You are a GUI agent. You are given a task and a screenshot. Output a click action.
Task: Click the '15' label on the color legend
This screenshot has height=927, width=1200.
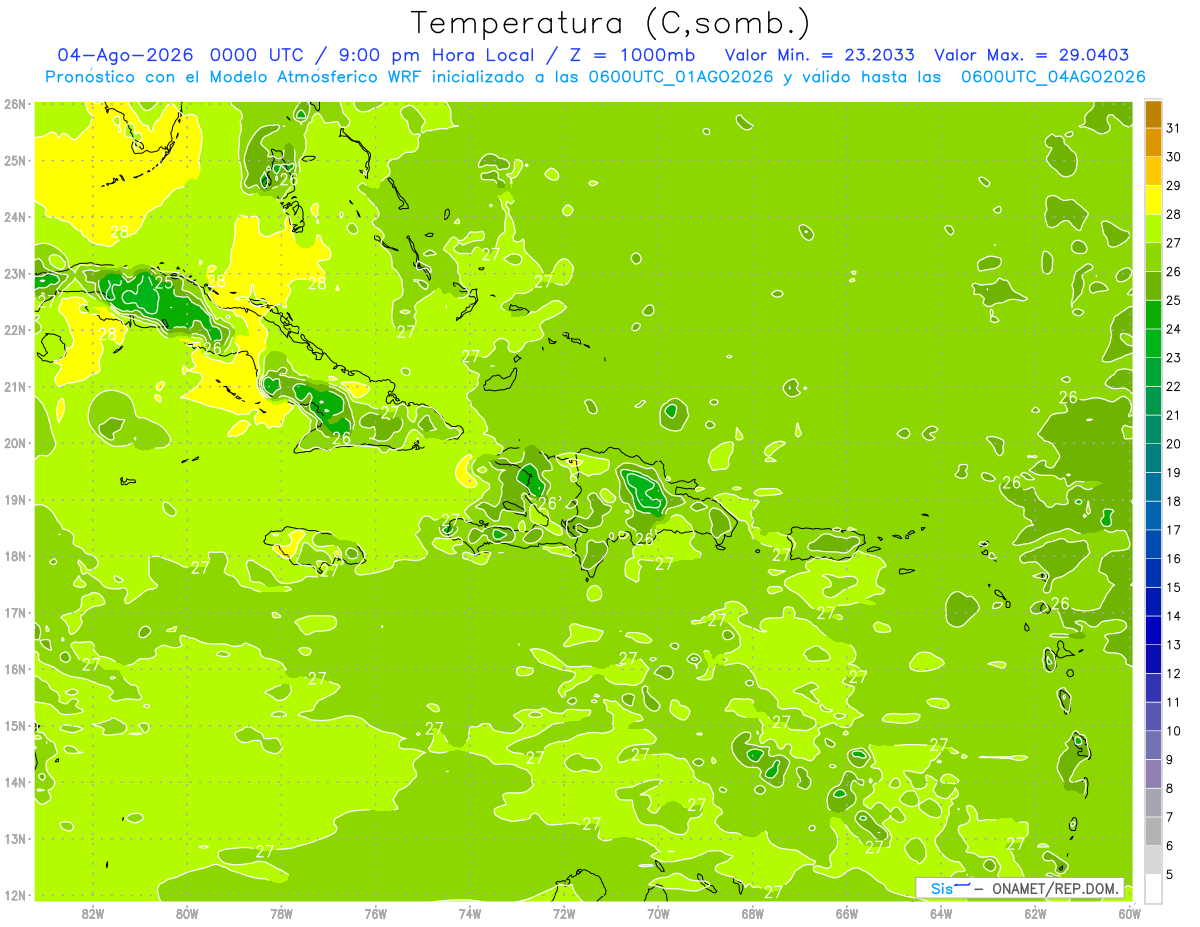tap(1174, 587)
